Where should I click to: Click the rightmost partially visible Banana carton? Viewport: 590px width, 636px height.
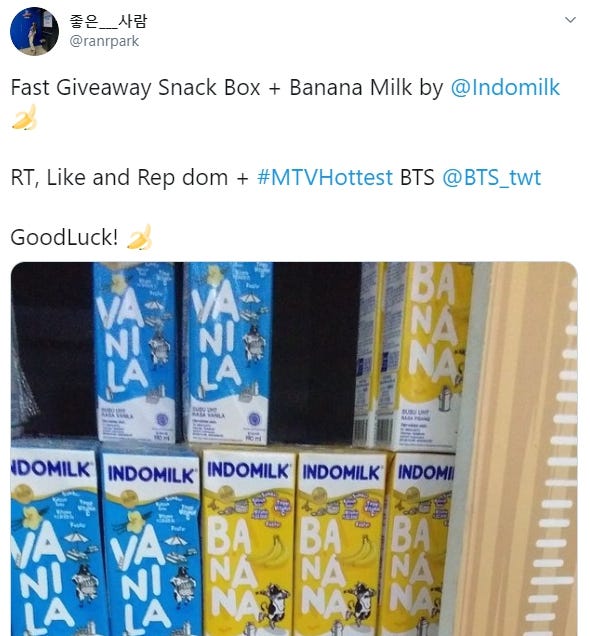tap(420, 544)
